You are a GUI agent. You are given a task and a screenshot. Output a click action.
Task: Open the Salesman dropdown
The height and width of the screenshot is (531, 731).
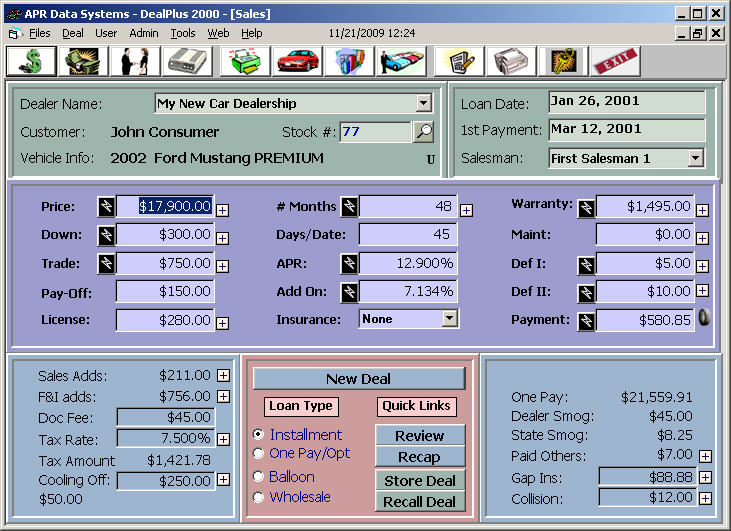click(x=696, y=158)
